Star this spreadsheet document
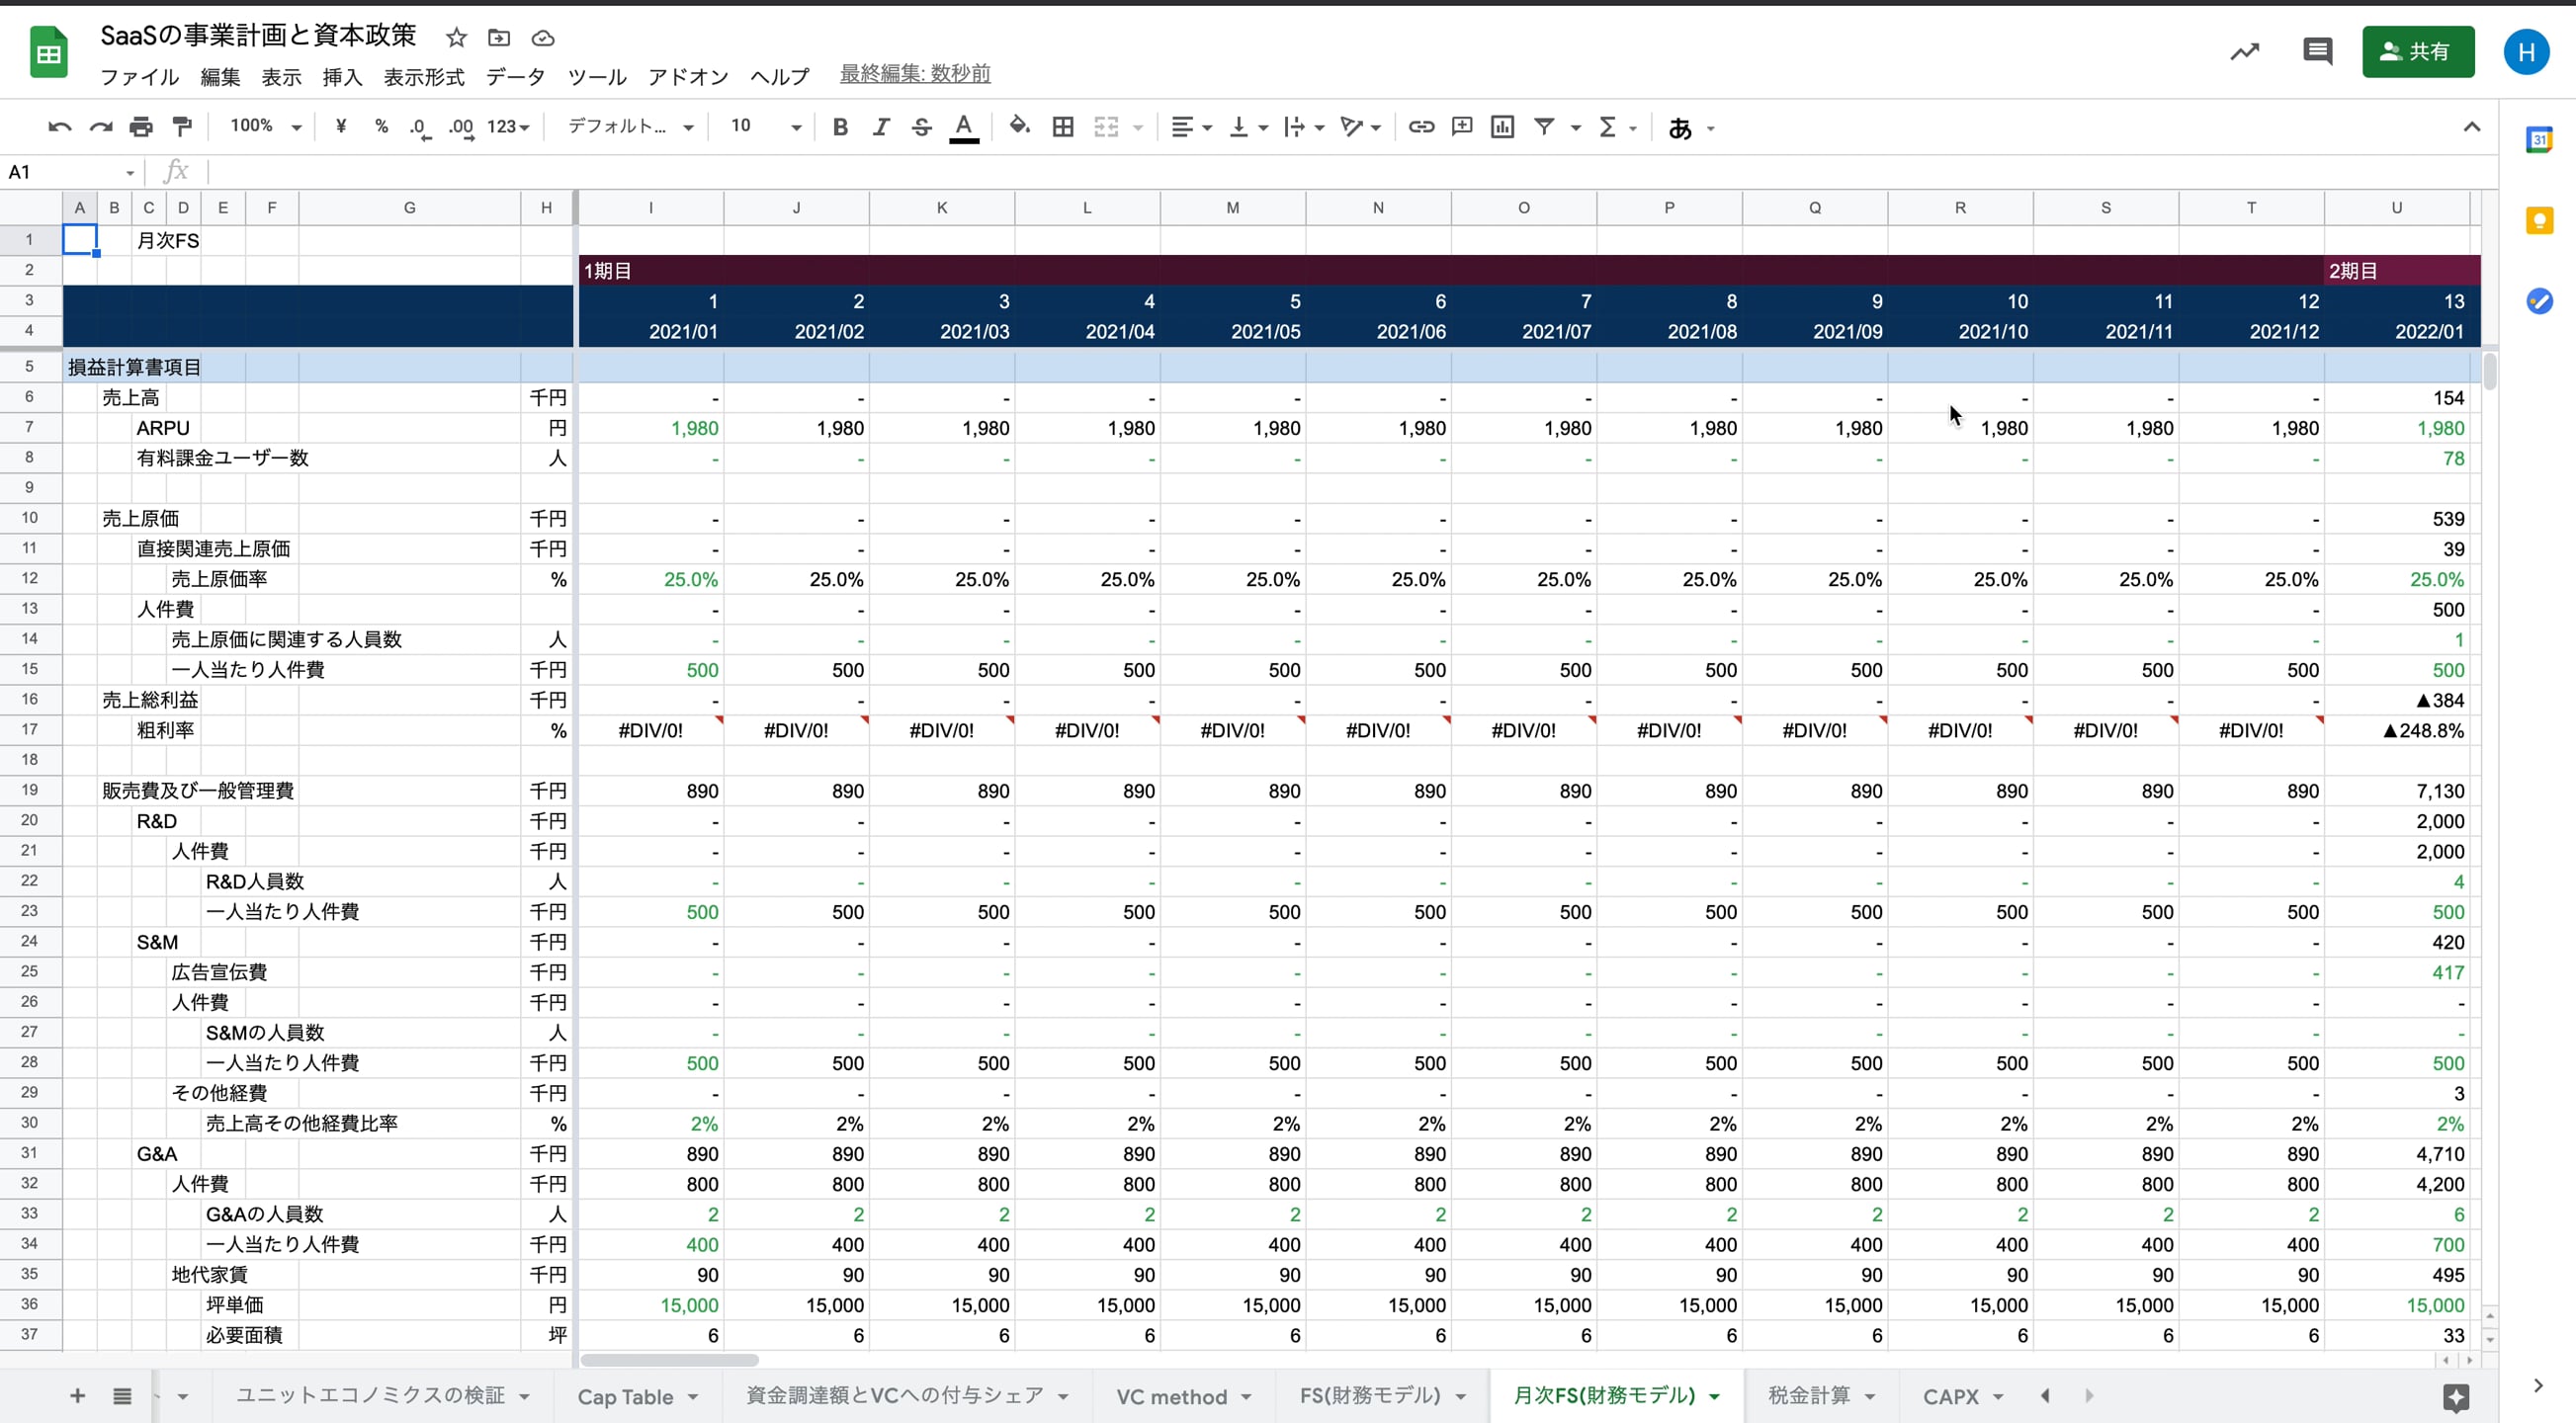 (x=457, y=38)
